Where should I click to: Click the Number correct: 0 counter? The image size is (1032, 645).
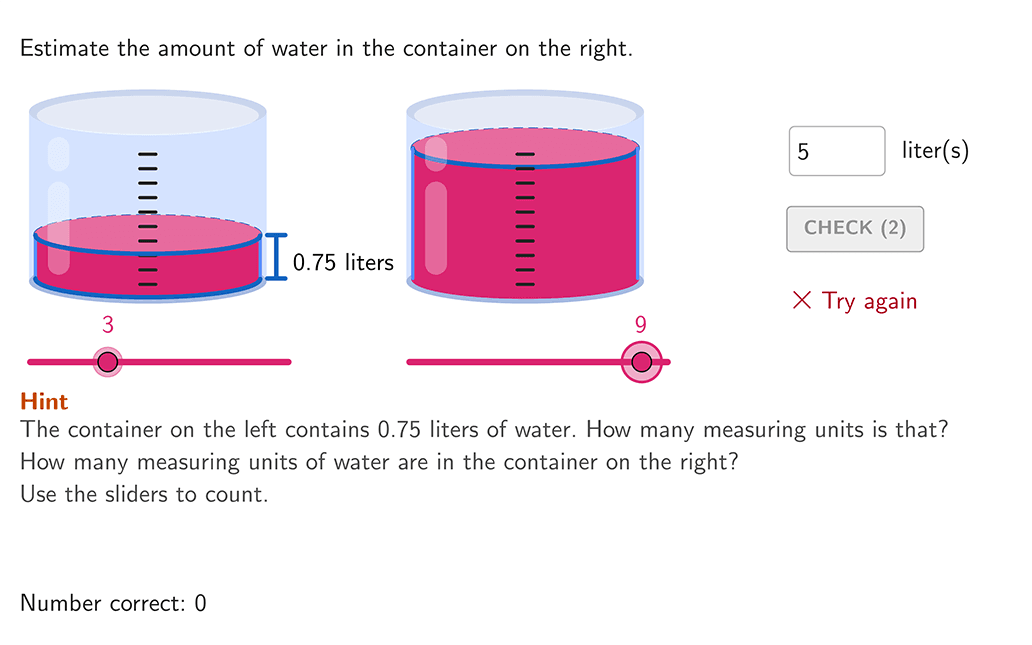[113, 603]
